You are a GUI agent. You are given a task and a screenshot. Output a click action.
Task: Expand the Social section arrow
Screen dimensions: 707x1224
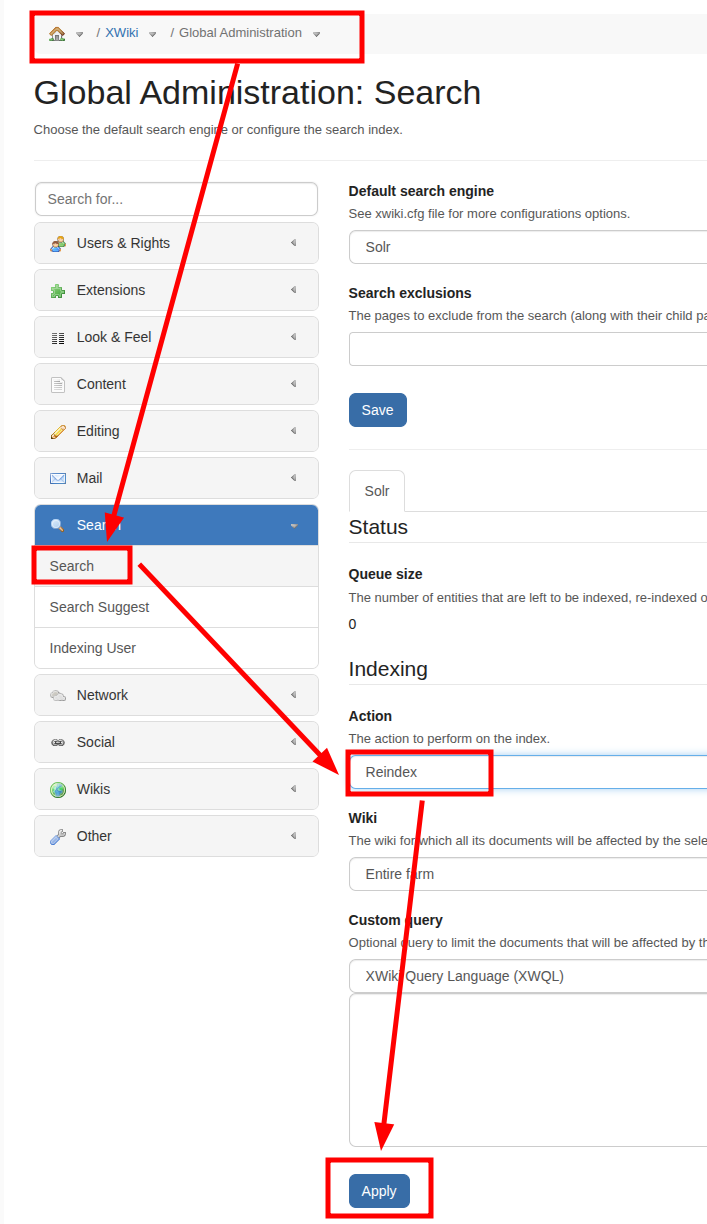point(293,742)
